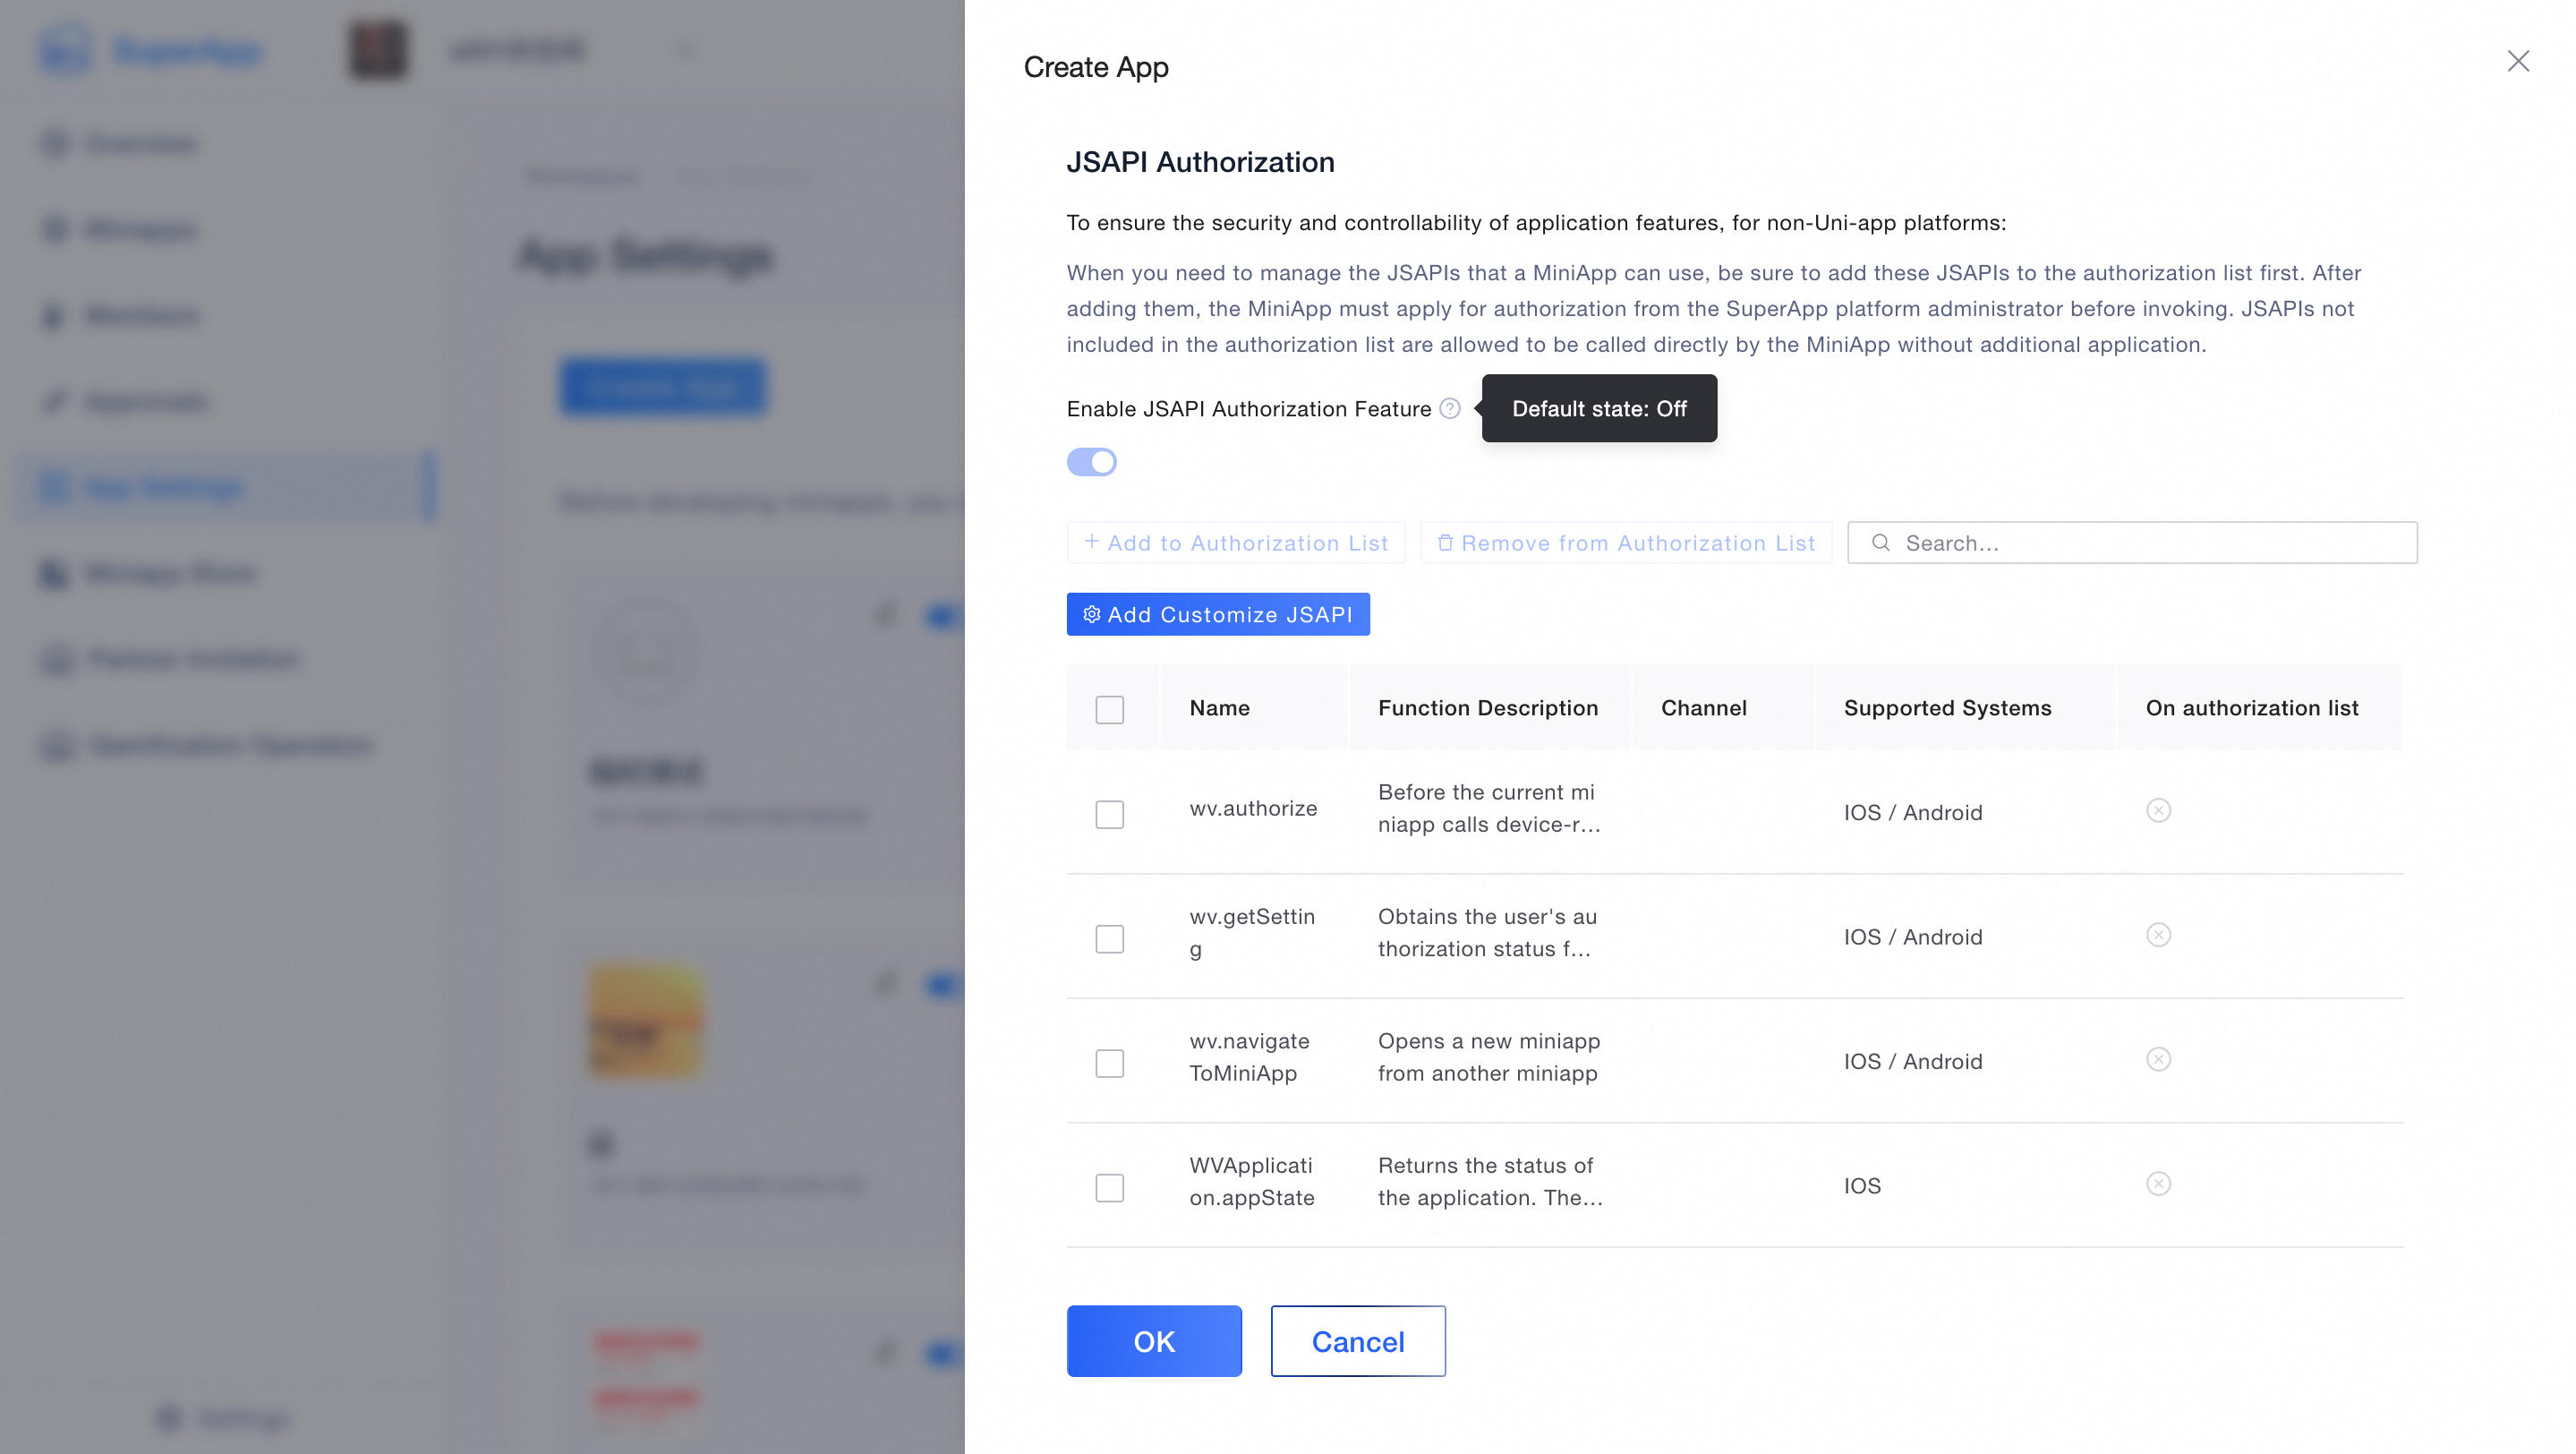Click authorization status icon for WVApplication.appState
This screenshot has width=2576, height=1454.
tap(2158, 1184)
